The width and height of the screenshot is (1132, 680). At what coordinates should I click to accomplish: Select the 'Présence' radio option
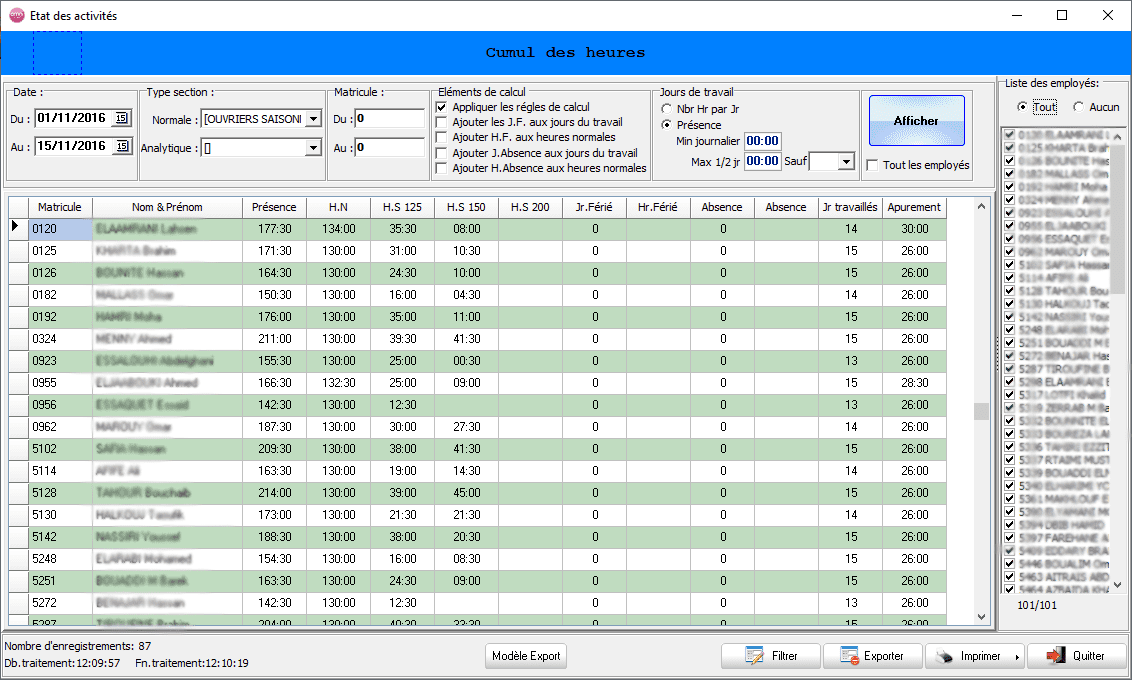tap(666, 125)
